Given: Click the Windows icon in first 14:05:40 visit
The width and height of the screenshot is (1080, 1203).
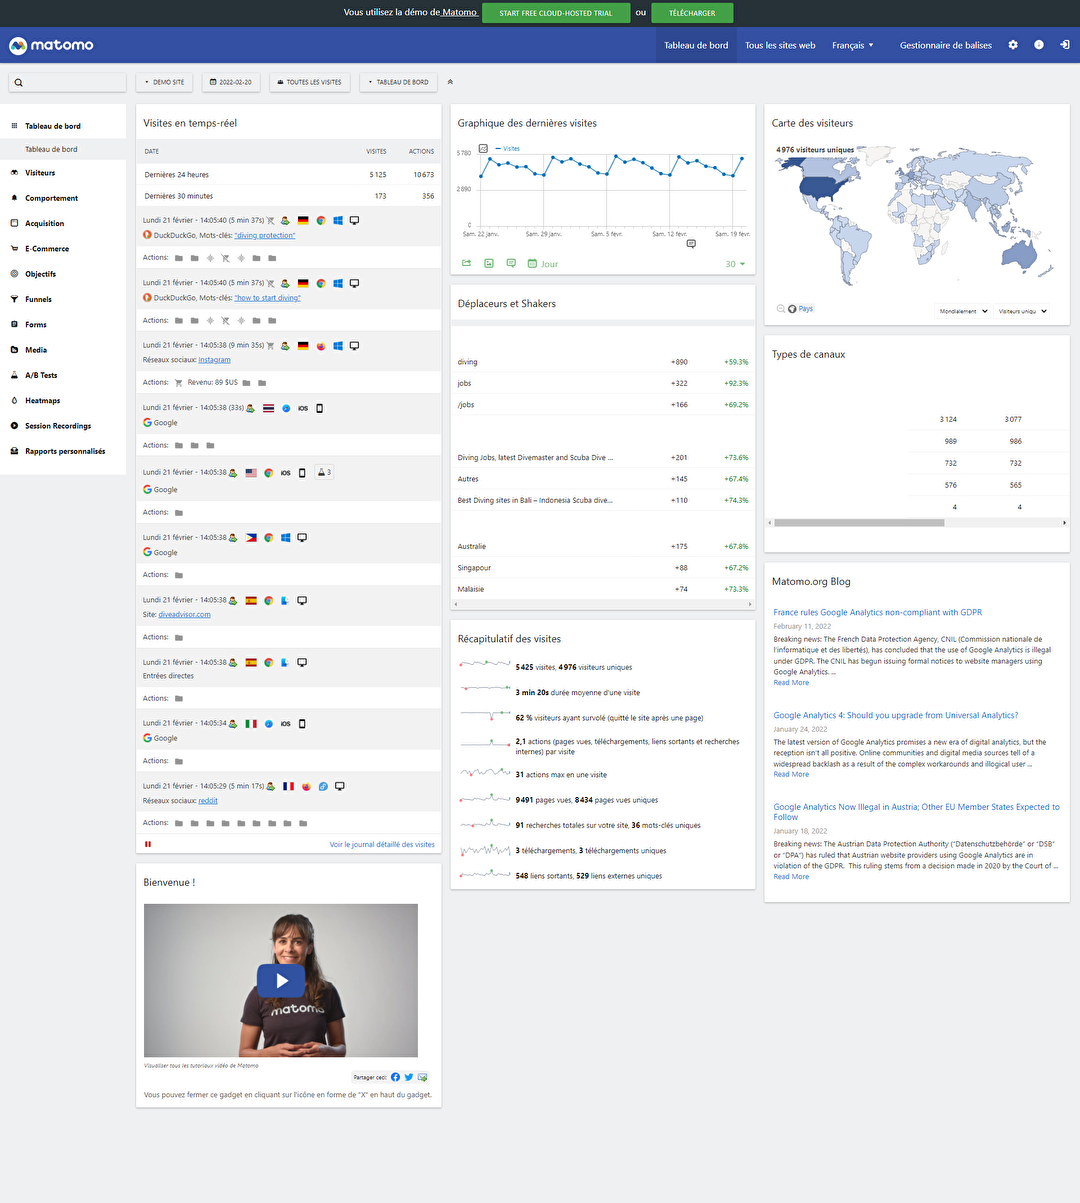Looking at the screenshot, I should click(338, 220).
